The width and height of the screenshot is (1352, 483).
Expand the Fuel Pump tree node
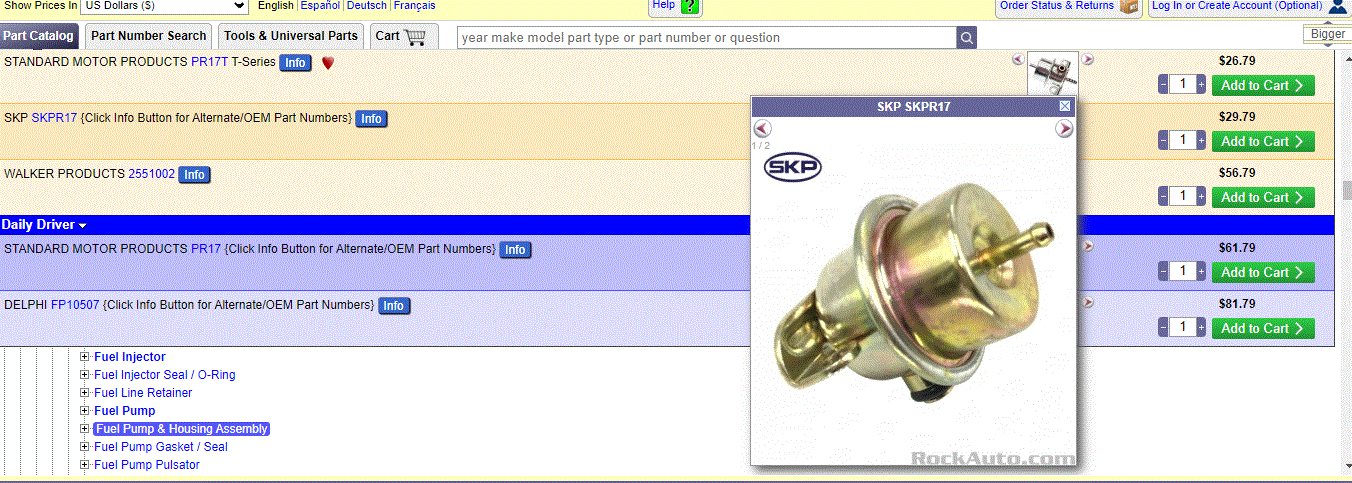coord(85,411)
